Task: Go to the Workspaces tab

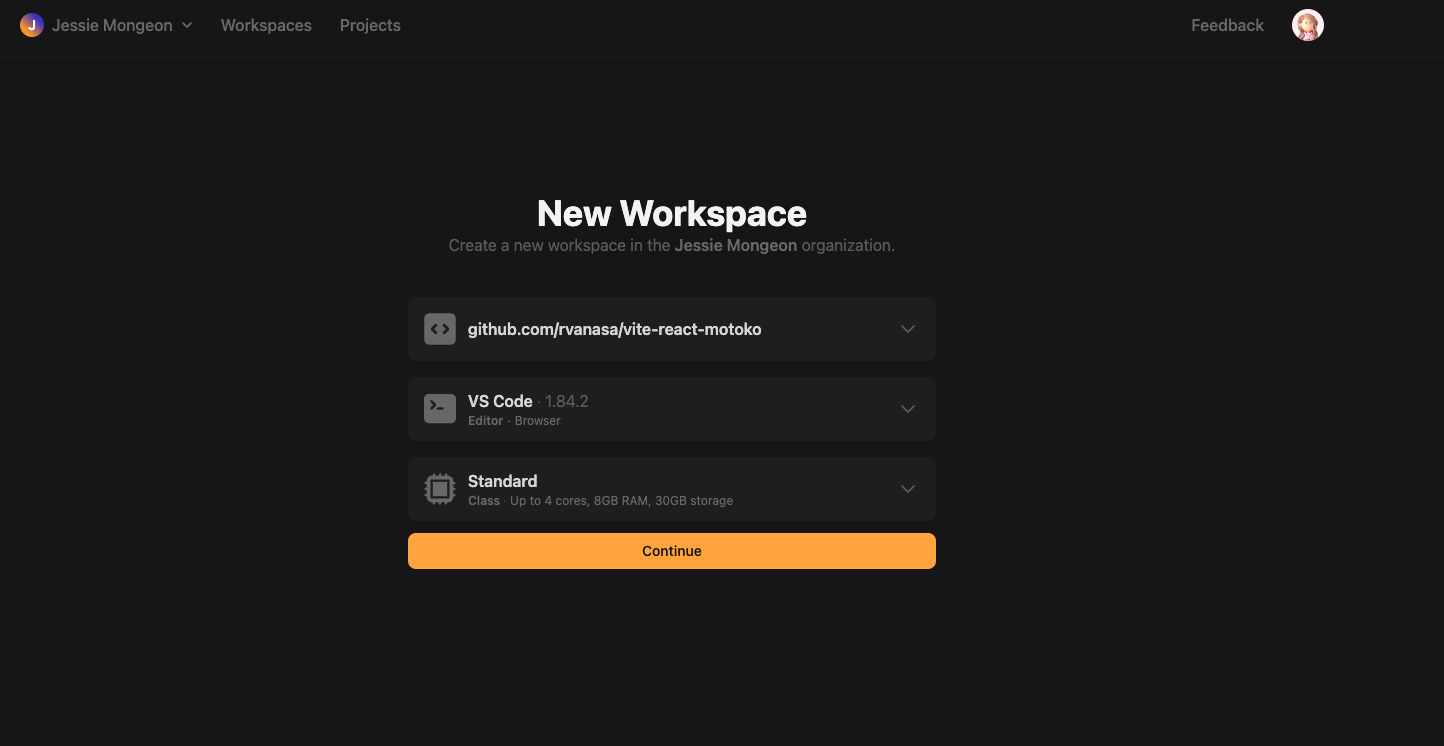Action: pyautogui.click(x=266, y=25)
